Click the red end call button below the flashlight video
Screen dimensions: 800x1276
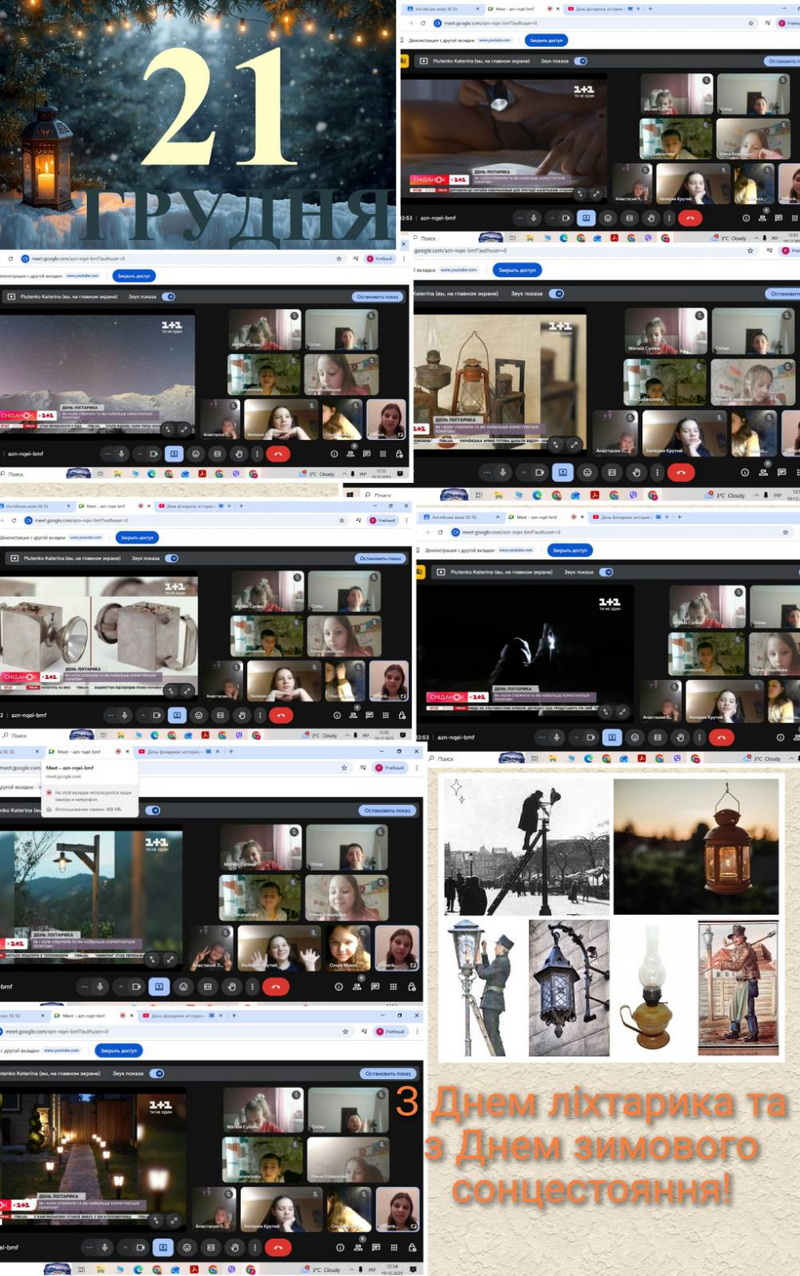coord(689,218)
